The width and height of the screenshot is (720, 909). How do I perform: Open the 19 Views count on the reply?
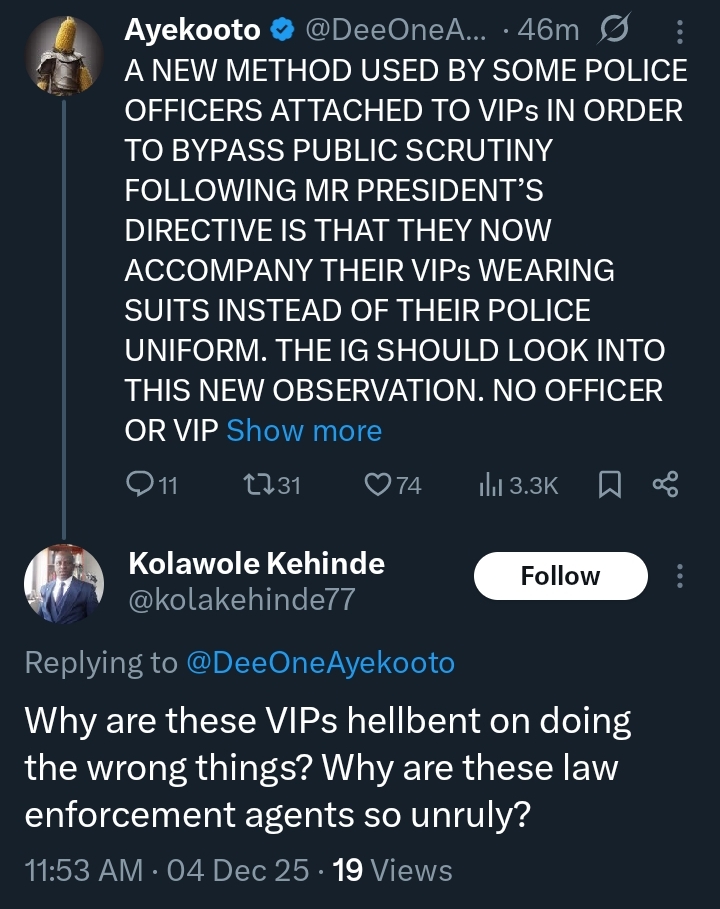pyautogui.click(x=392, y=870)
